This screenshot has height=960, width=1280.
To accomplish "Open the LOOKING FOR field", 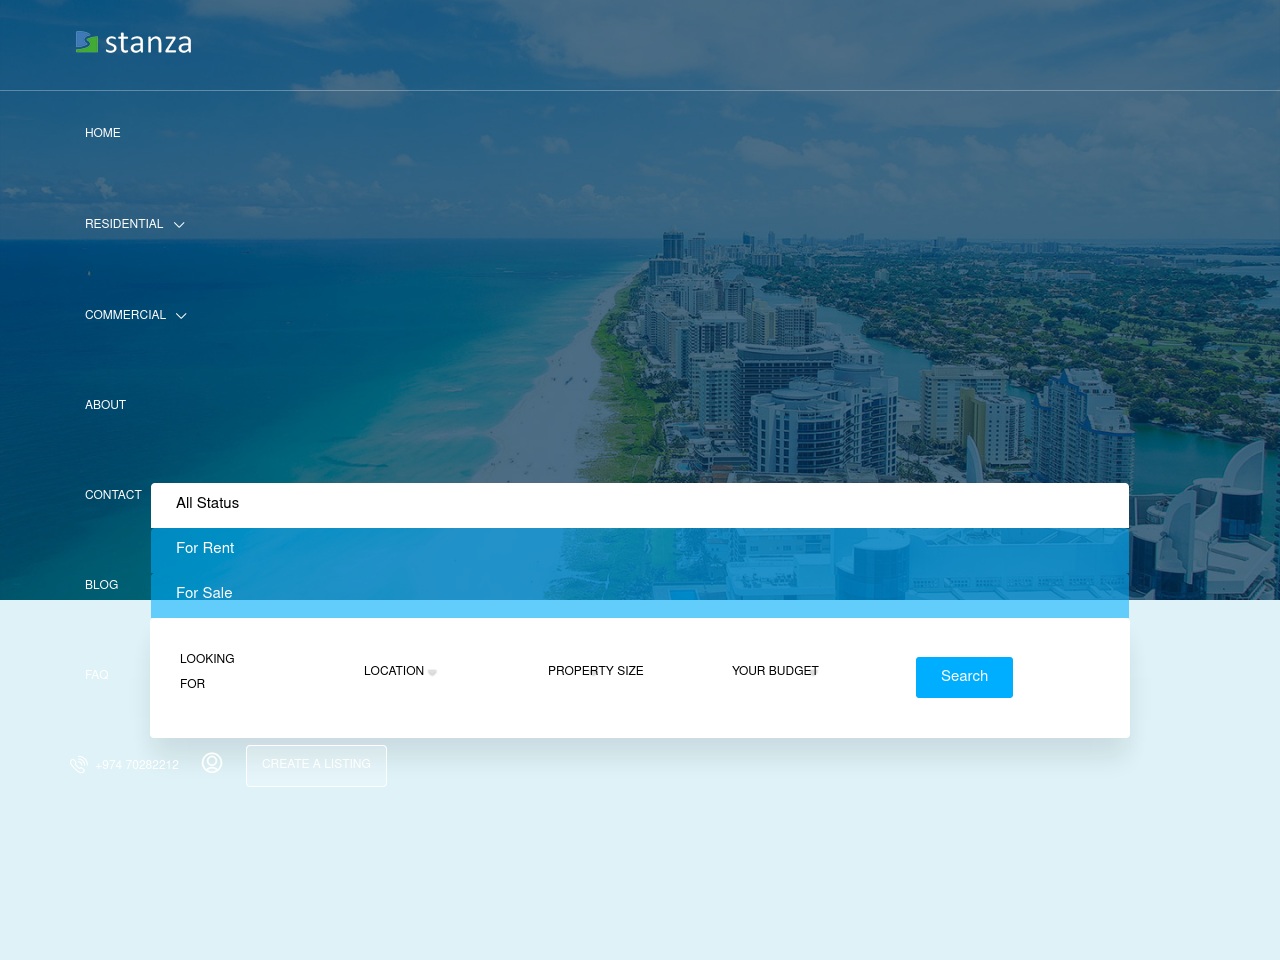I will coord(207,671).
